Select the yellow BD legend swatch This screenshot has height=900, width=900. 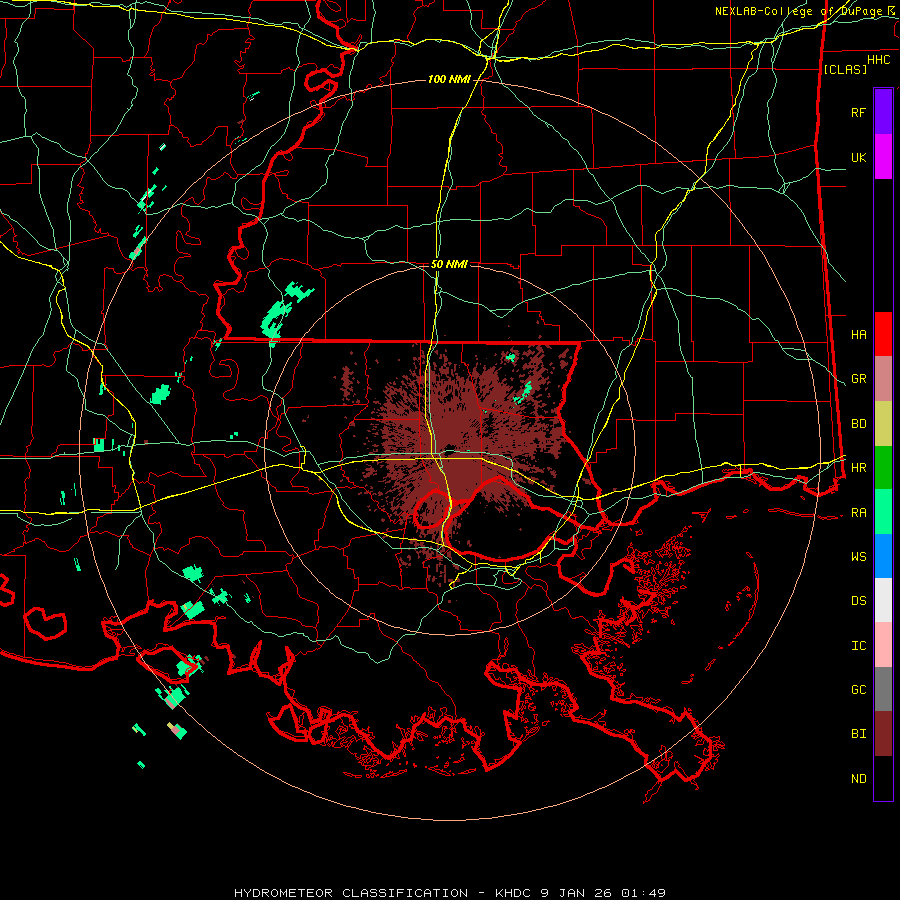pos(883,424)
